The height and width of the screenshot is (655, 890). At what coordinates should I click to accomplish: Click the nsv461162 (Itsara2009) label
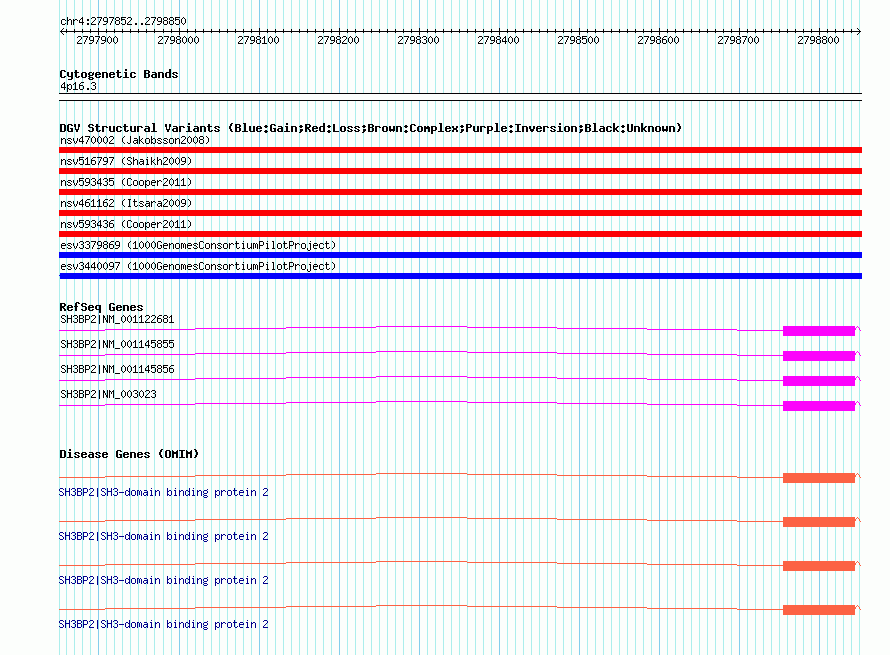126,203
